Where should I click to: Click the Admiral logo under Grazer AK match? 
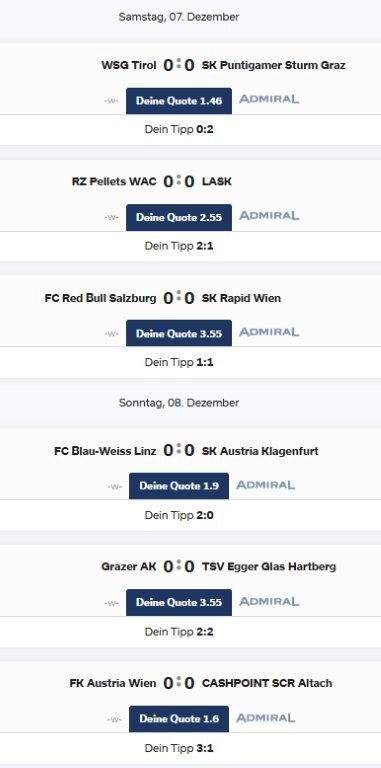(269, 602)
